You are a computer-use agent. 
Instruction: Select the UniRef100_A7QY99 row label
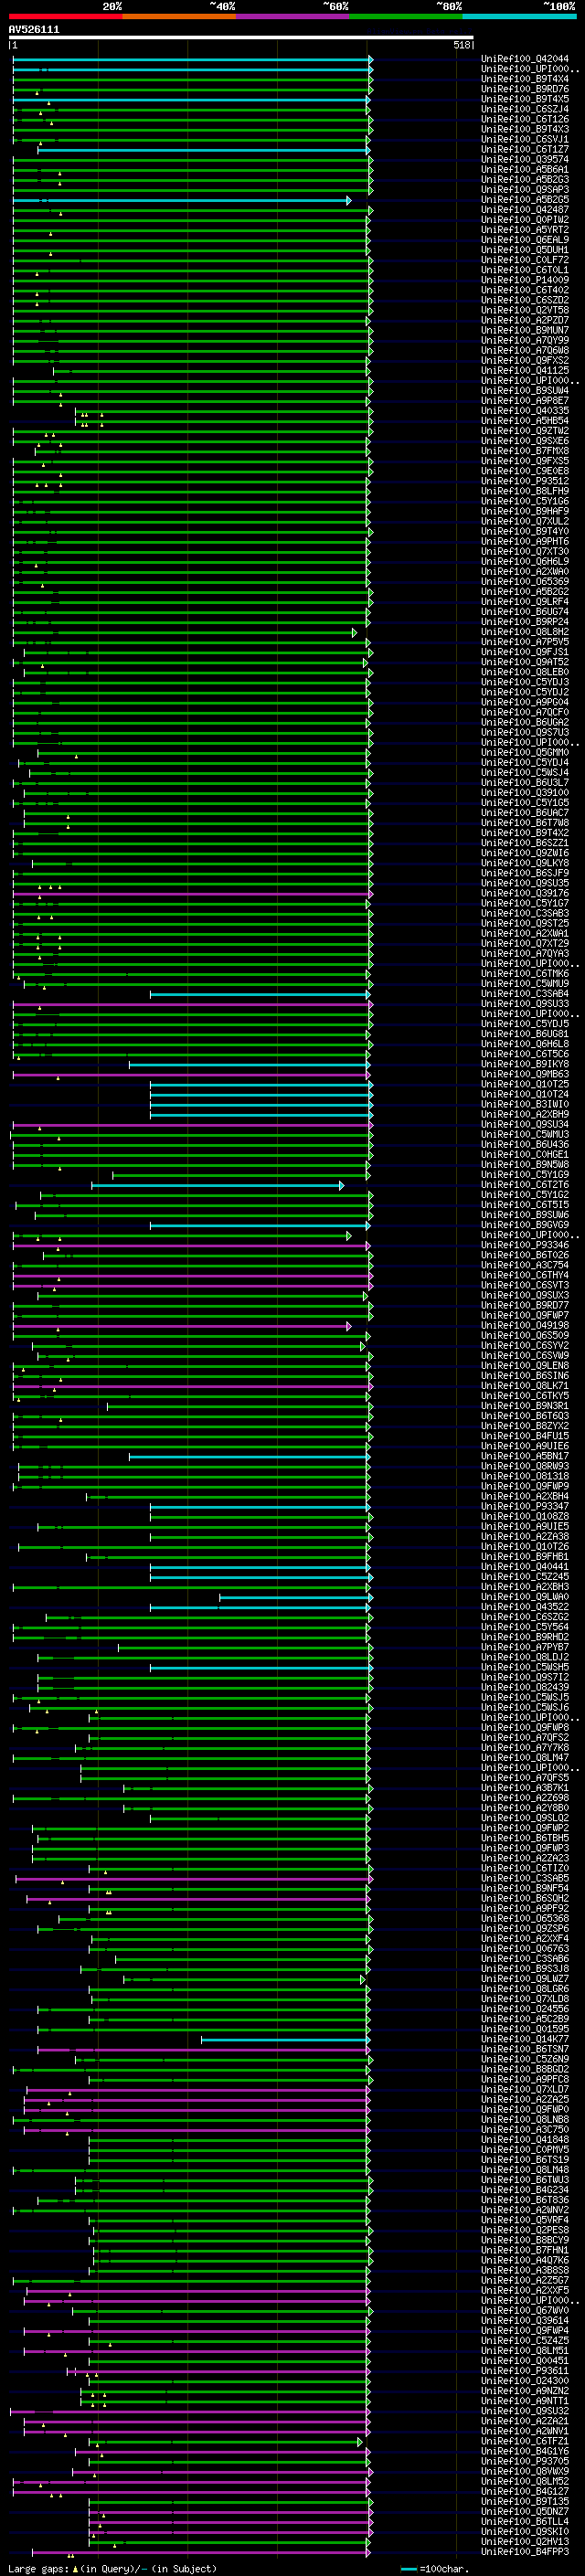click(525, 340)
